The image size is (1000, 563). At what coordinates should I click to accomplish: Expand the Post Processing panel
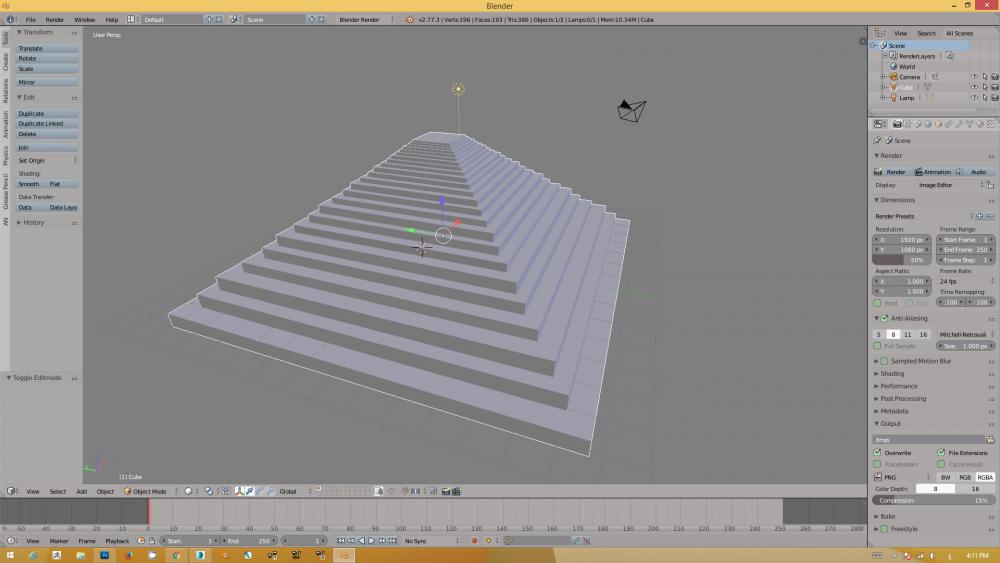pyautogui.click(x=902, y=398)
